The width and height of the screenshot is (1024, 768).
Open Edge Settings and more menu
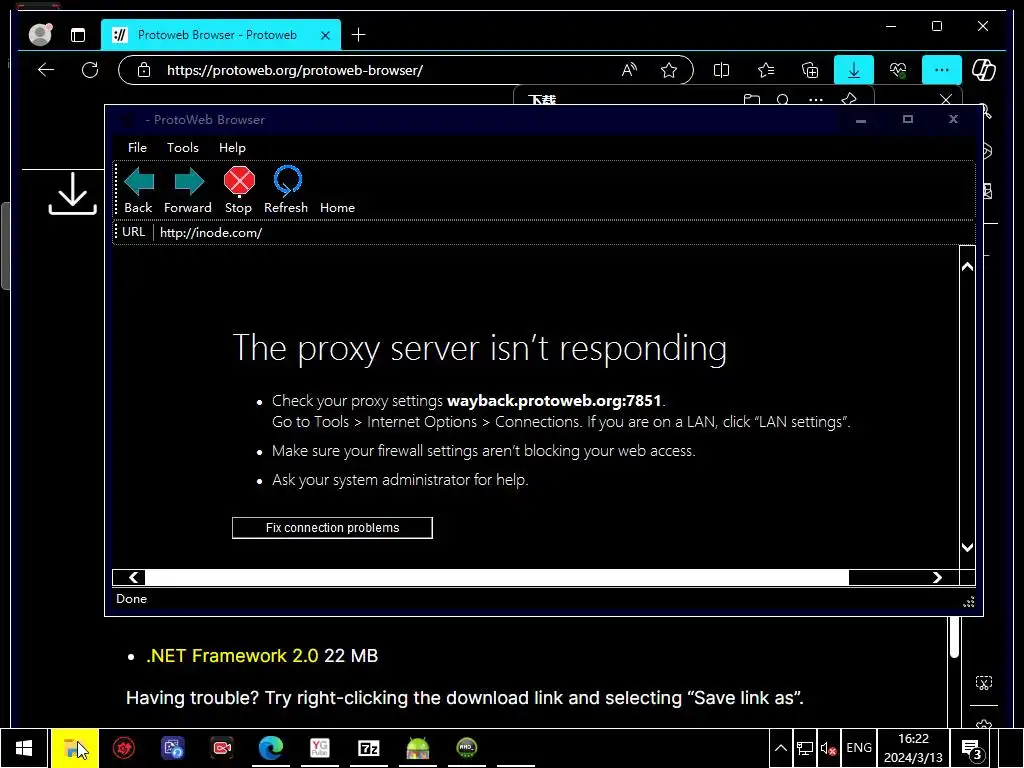click(x=941, y=70)
